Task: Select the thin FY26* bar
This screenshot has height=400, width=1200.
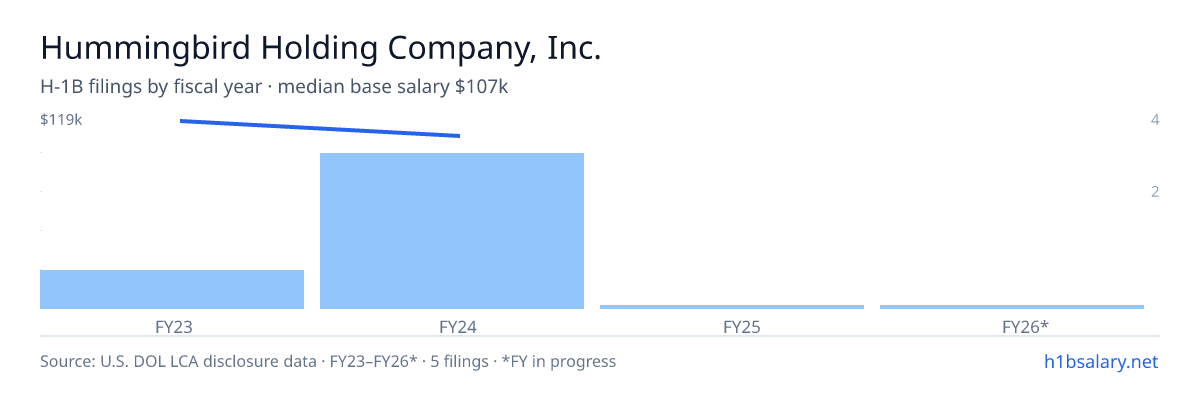Action: point(1012,306)
